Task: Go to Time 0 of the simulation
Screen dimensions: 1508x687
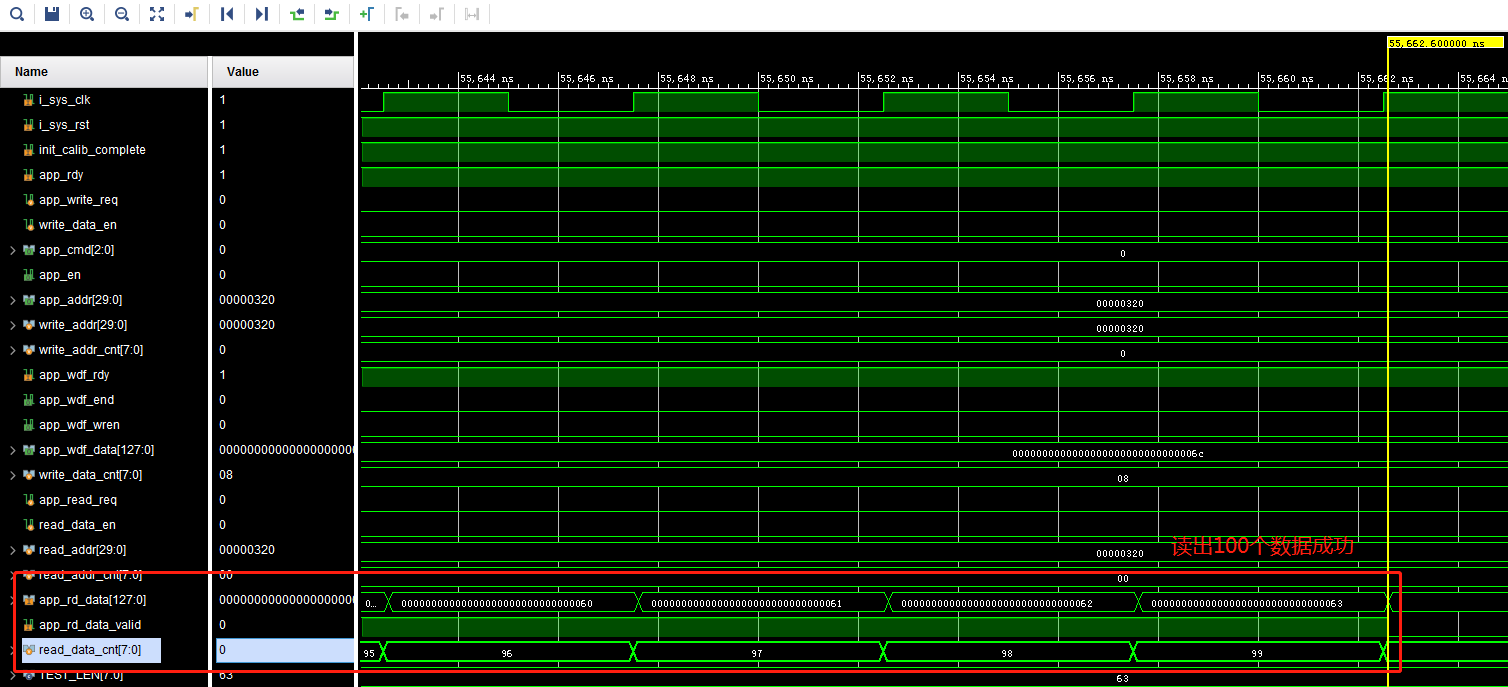Action: pos(226,14)
